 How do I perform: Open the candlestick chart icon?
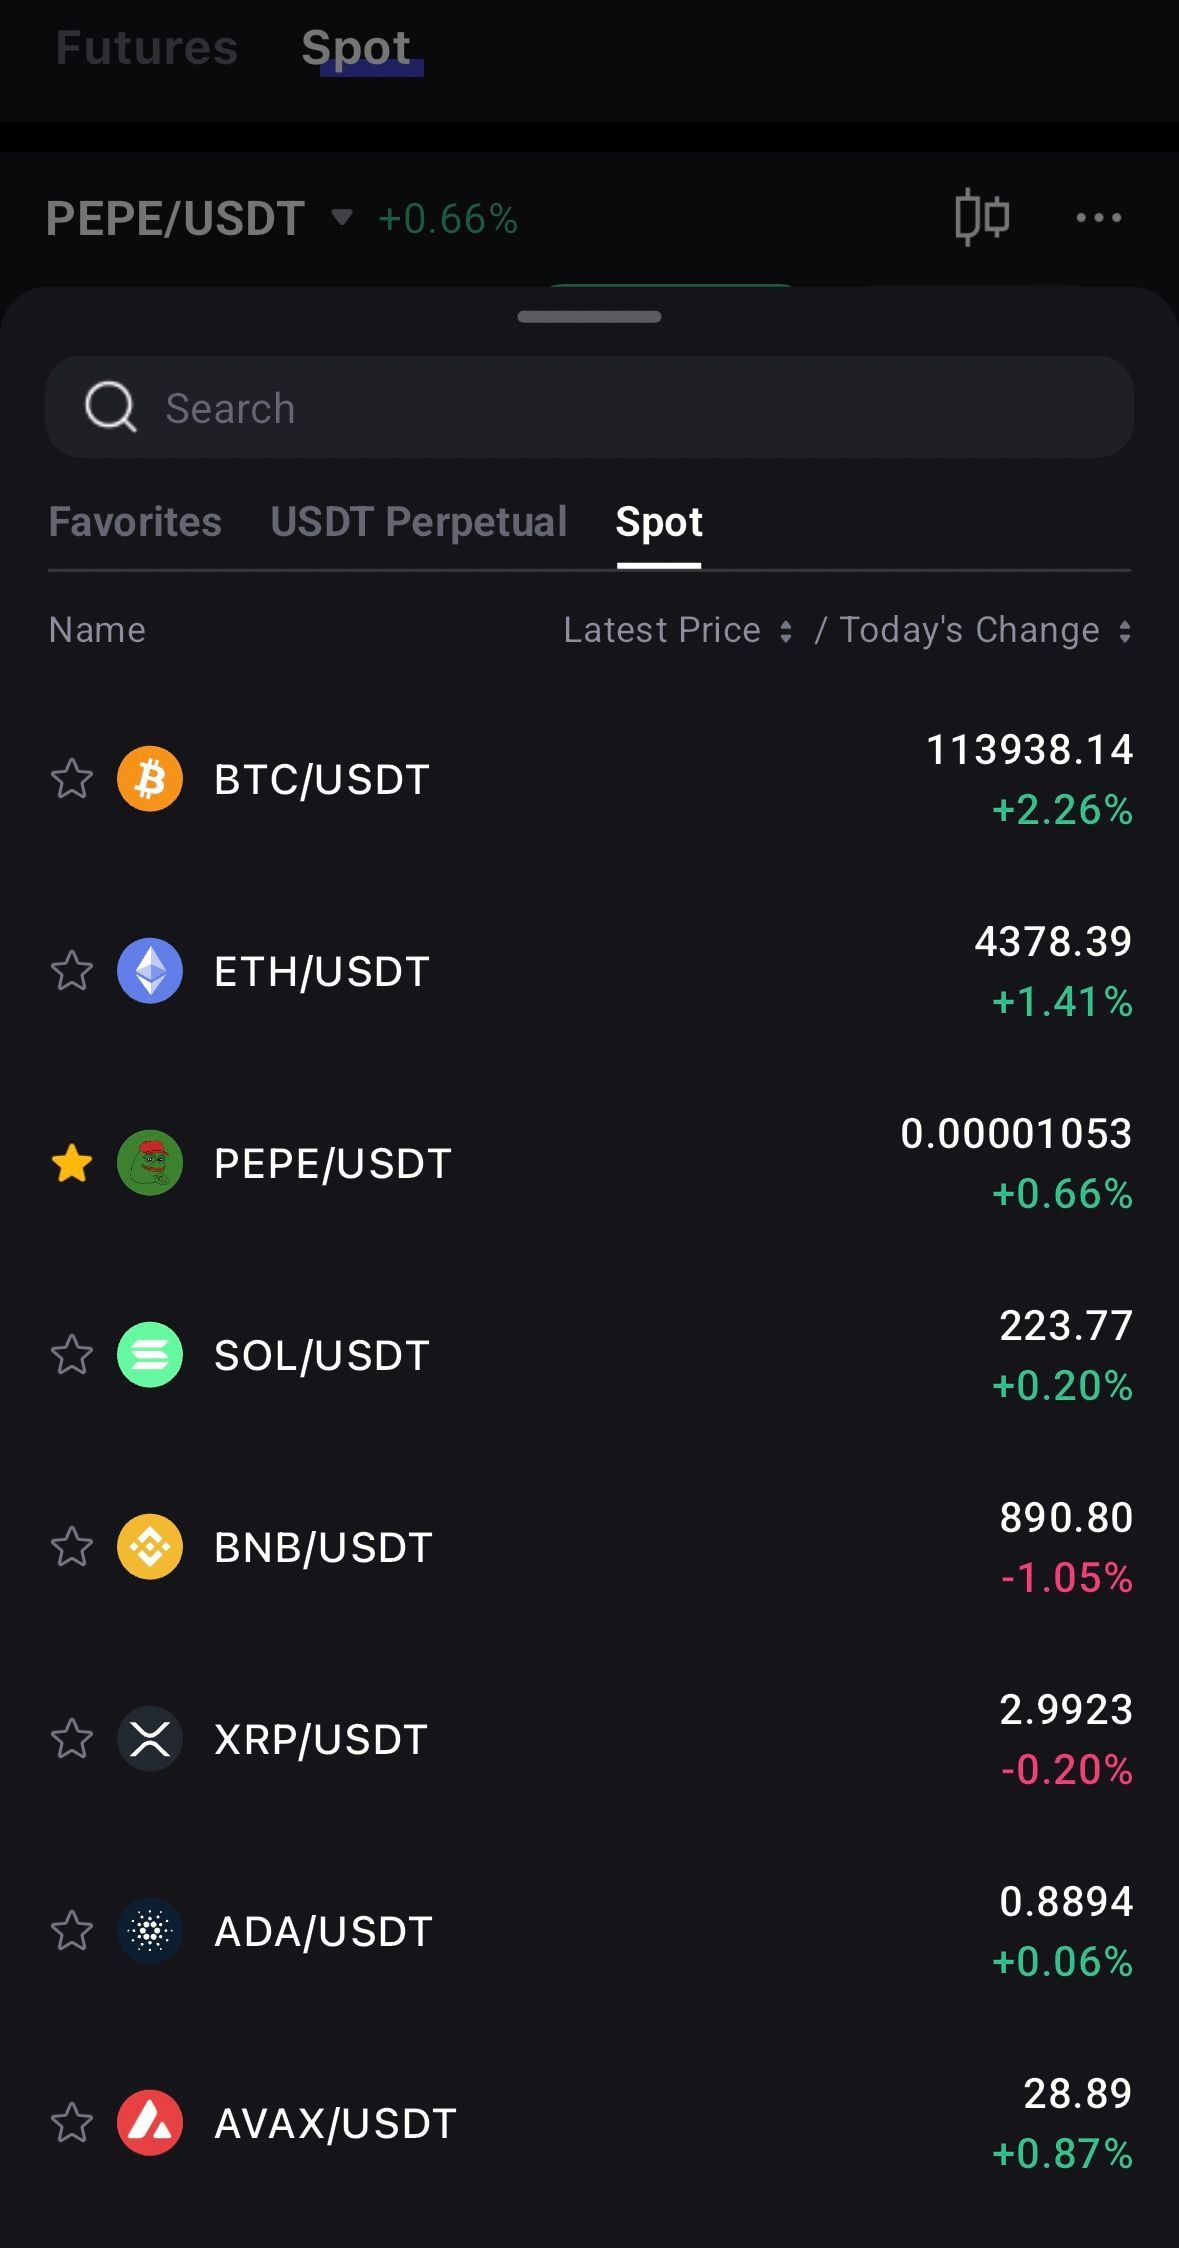coord(981,217)
